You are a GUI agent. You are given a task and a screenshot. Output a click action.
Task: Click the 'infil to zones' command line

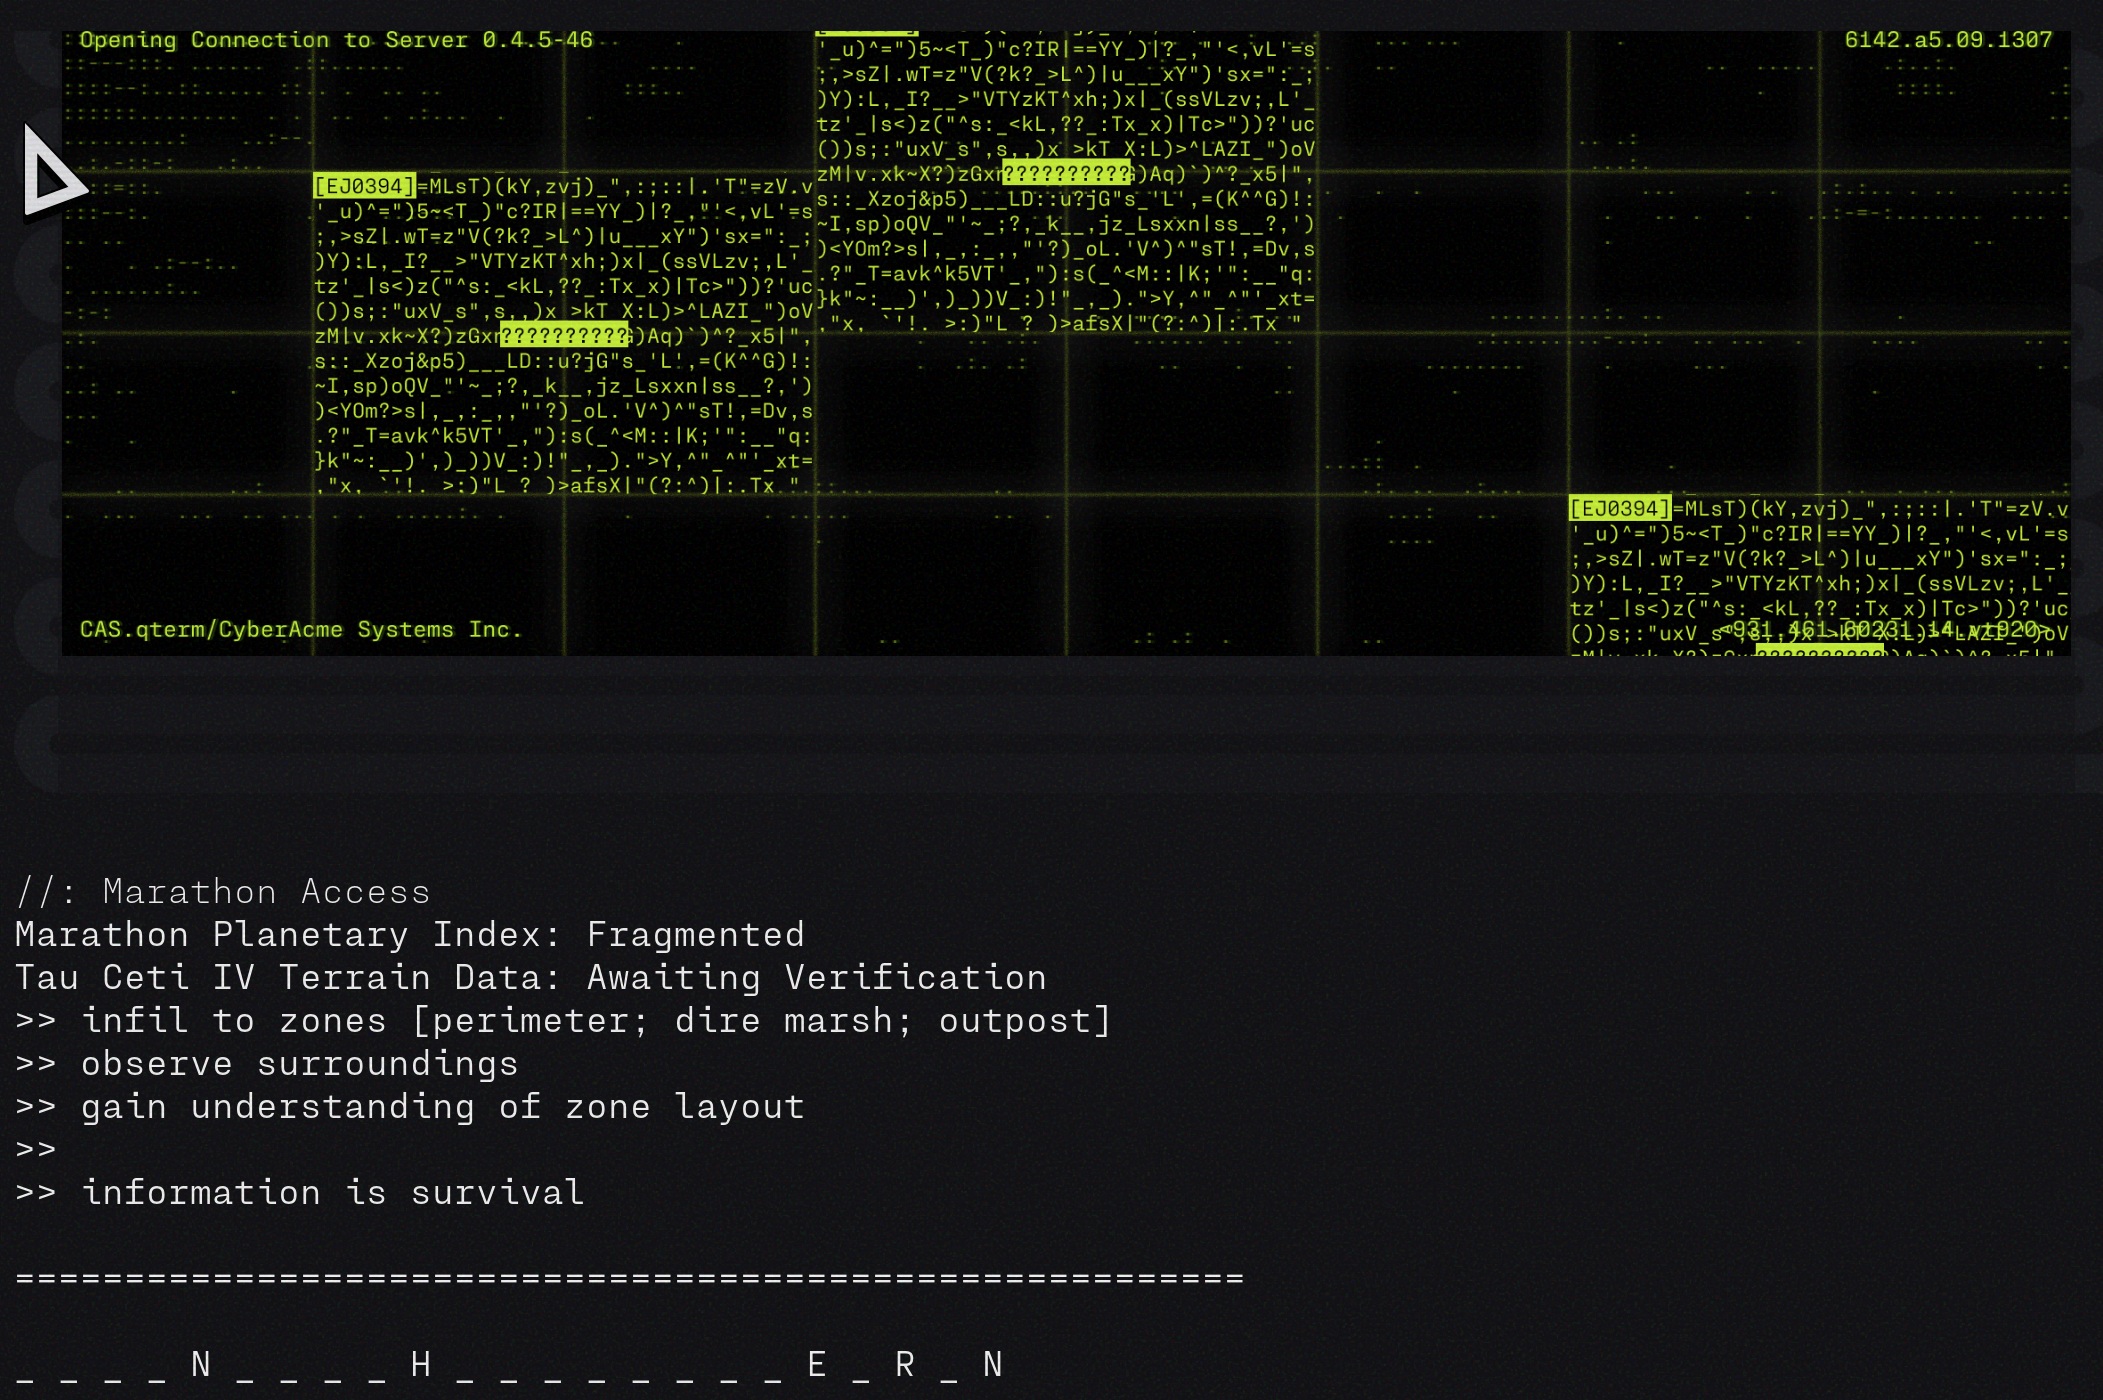click(563, 1020)
